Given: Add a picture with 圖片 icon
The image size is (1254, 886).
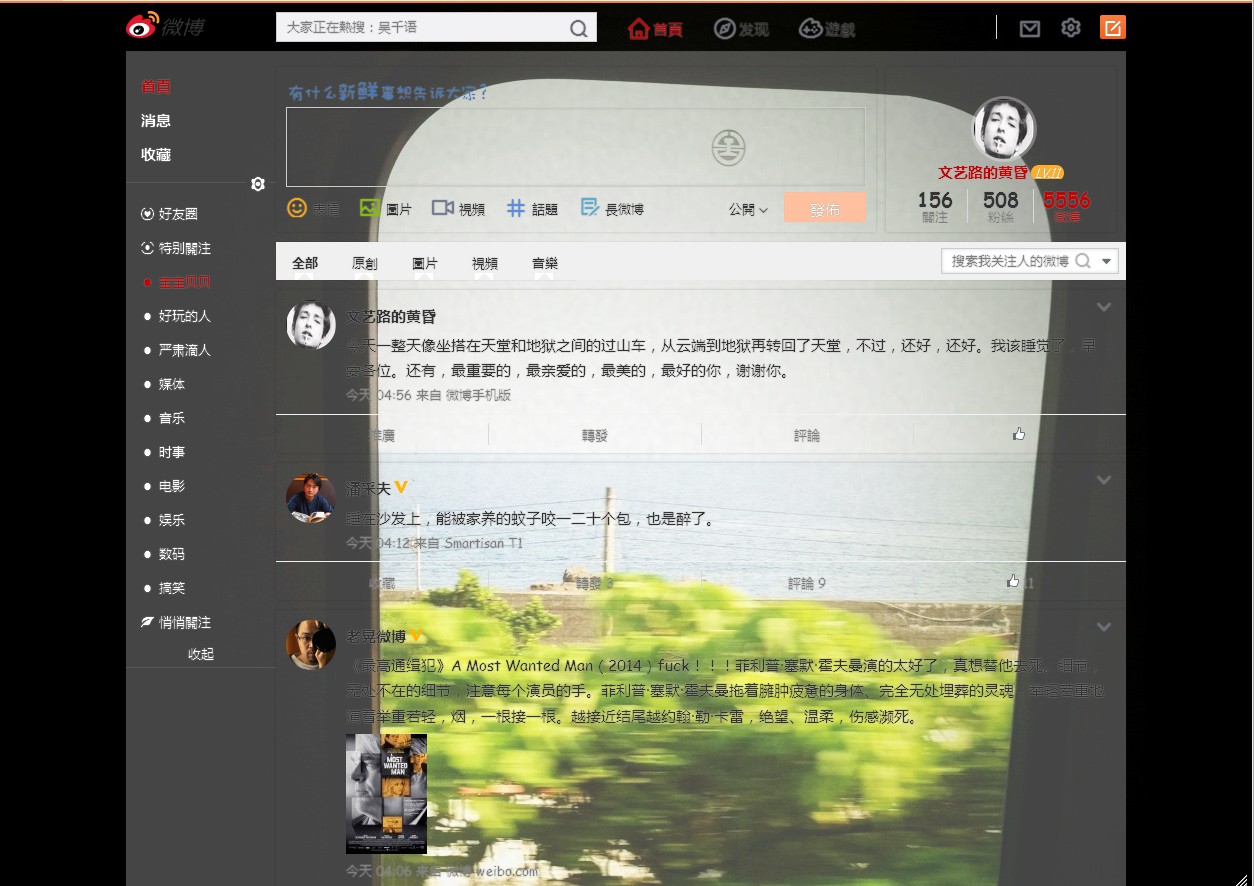Looking at the screenshot, I should [370, 208].
